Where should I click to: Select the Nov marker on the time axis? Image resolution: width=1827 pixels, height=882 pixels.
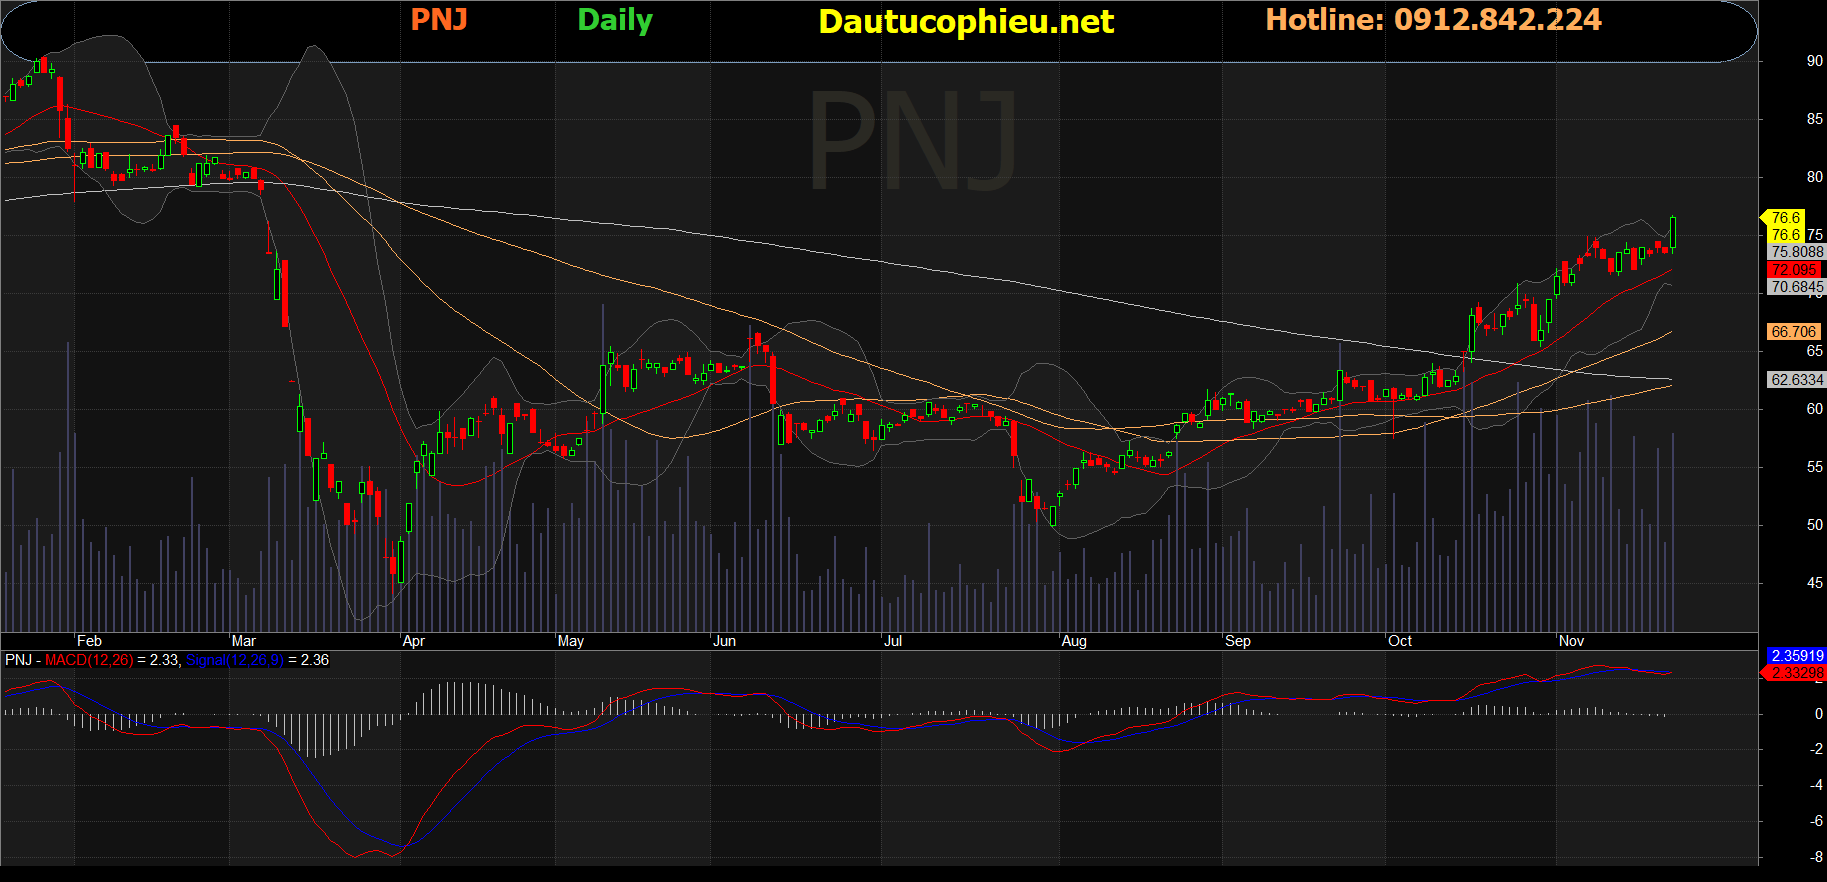(1571, 641)
